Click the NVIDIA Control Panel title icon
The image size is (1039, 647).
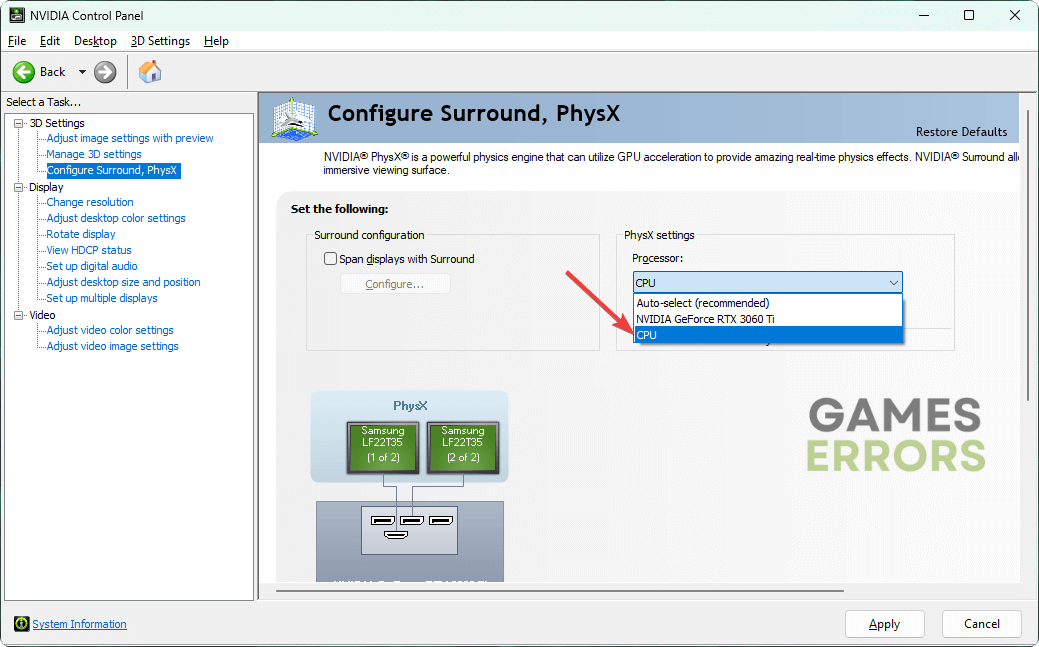17,15
